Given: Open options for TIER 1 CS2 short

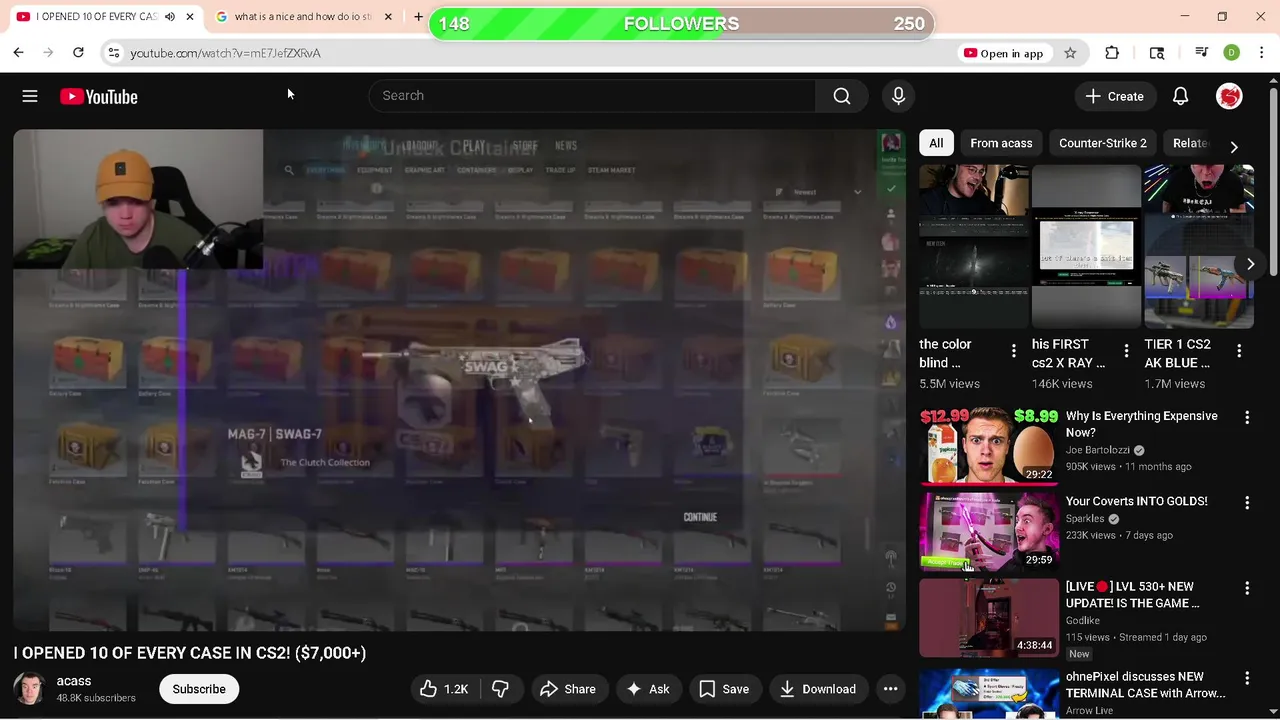Looking at the screenshot, I should click(1239, 351).
